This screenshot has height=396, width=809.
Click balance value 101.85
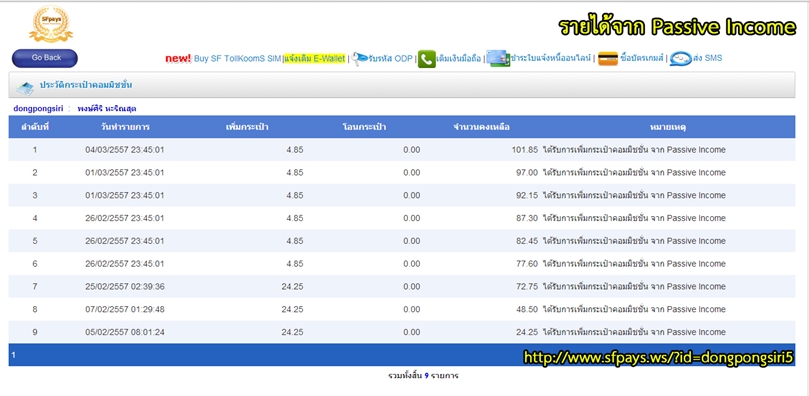pyautogui.click(x=525, y=150)
